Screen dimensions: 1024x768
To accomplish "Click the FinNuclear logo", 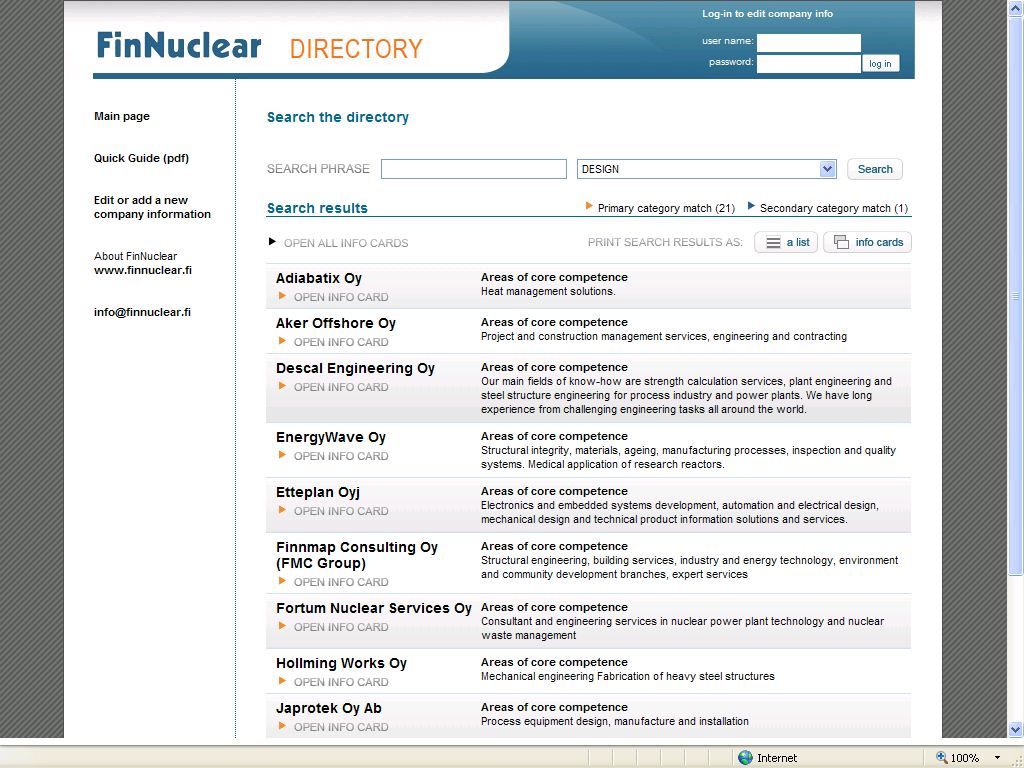I will click(x=178, y=46).
